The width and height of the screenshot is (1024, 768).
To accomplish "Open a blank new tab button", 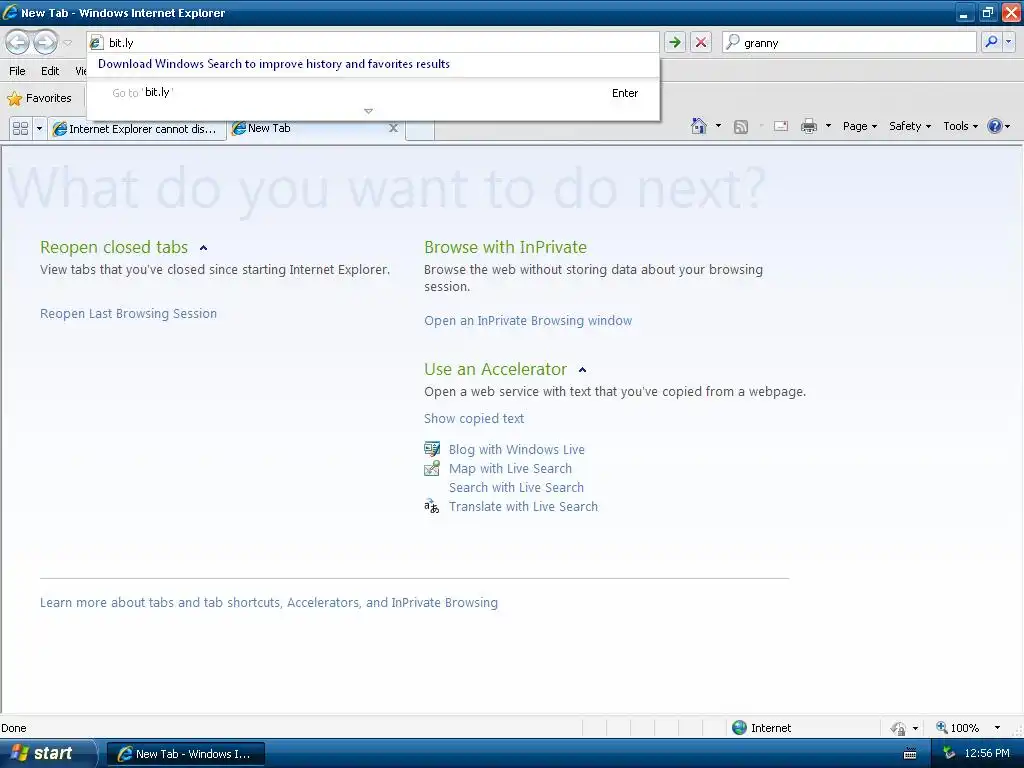I will pos(420,129).
